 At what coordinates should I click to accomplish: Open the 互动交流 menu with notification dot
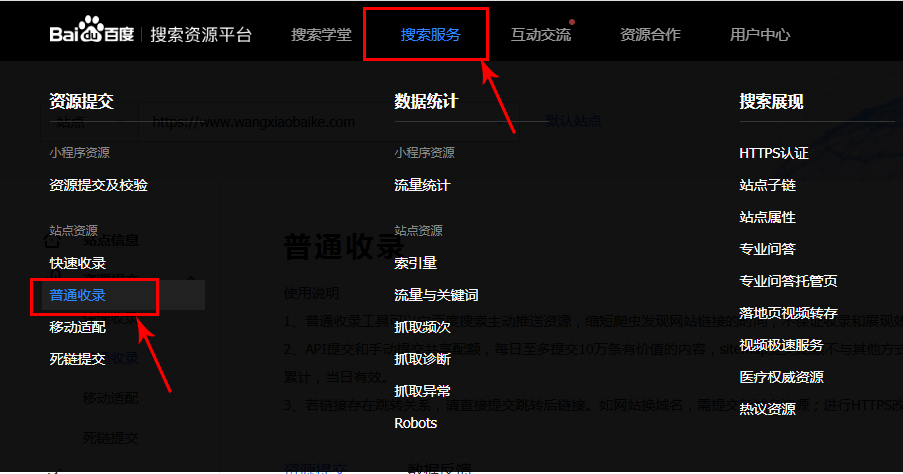click(540, 35)
